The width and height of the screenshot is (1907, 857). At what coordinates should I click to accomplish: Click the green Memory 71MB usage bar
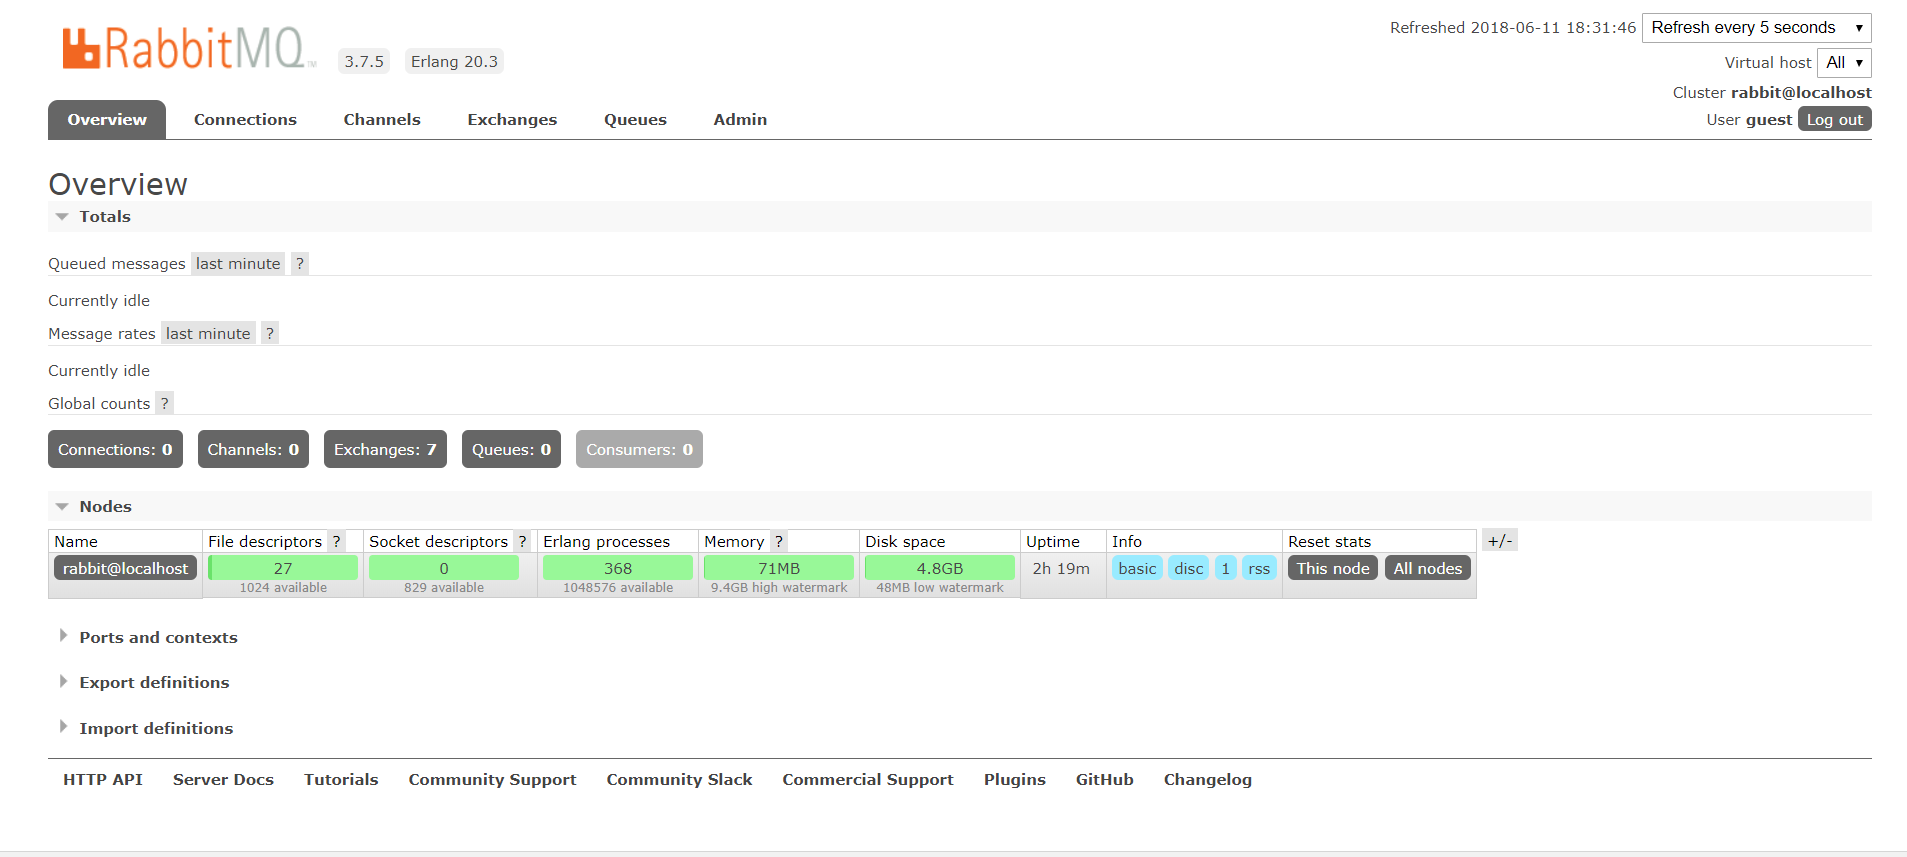click(x=779, y=568)
